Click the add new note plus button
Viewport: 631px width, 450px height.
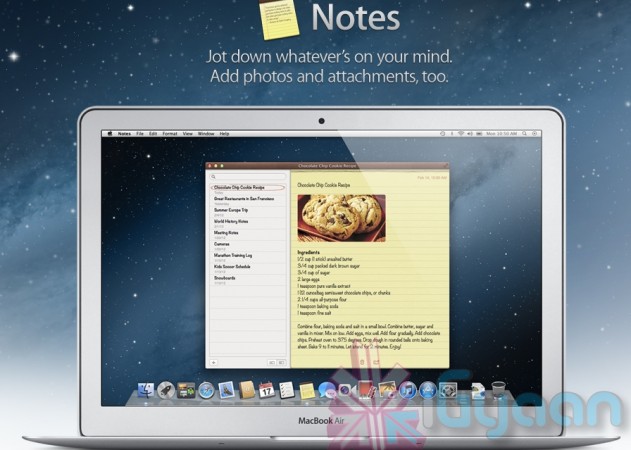pos(213,361)
